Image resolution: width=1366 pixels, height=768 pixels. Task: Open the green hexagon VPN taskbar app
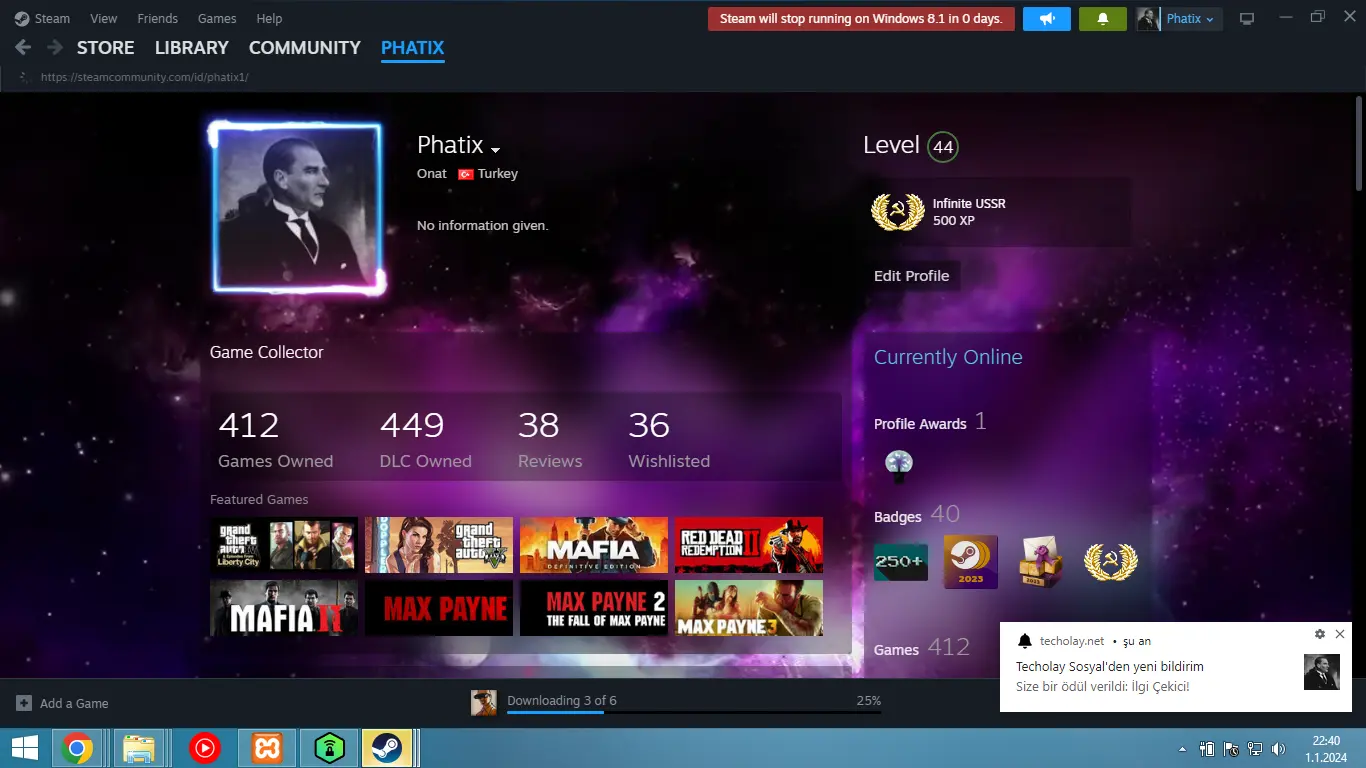pyautogui.click(x=329, y=747)
